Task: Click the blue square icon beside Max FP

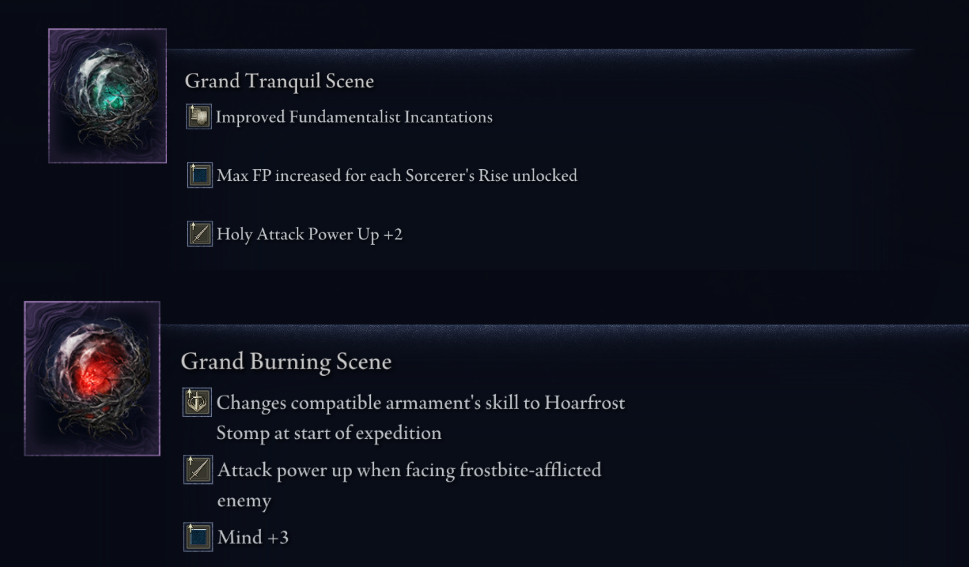Action: point(200,176)
